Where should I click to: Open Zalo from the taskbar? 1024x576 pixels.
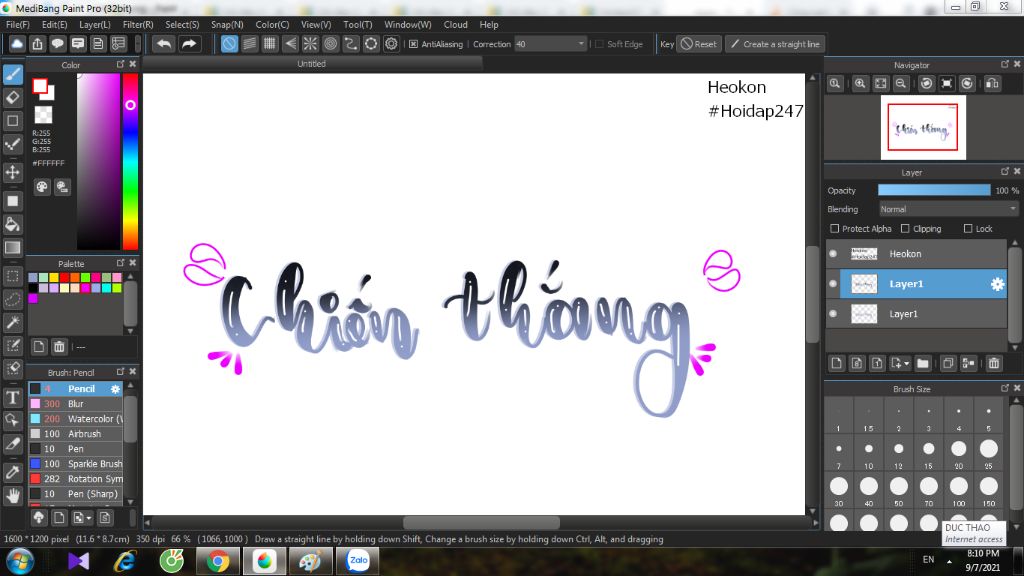357,562
